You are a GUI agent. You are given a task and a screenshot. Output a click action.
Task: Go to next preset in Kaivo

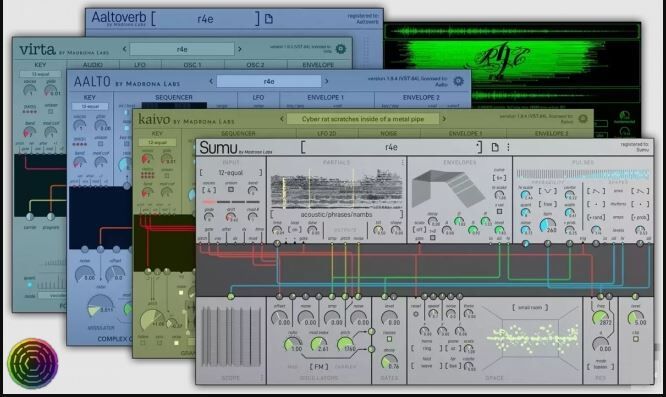click(444, 119)
